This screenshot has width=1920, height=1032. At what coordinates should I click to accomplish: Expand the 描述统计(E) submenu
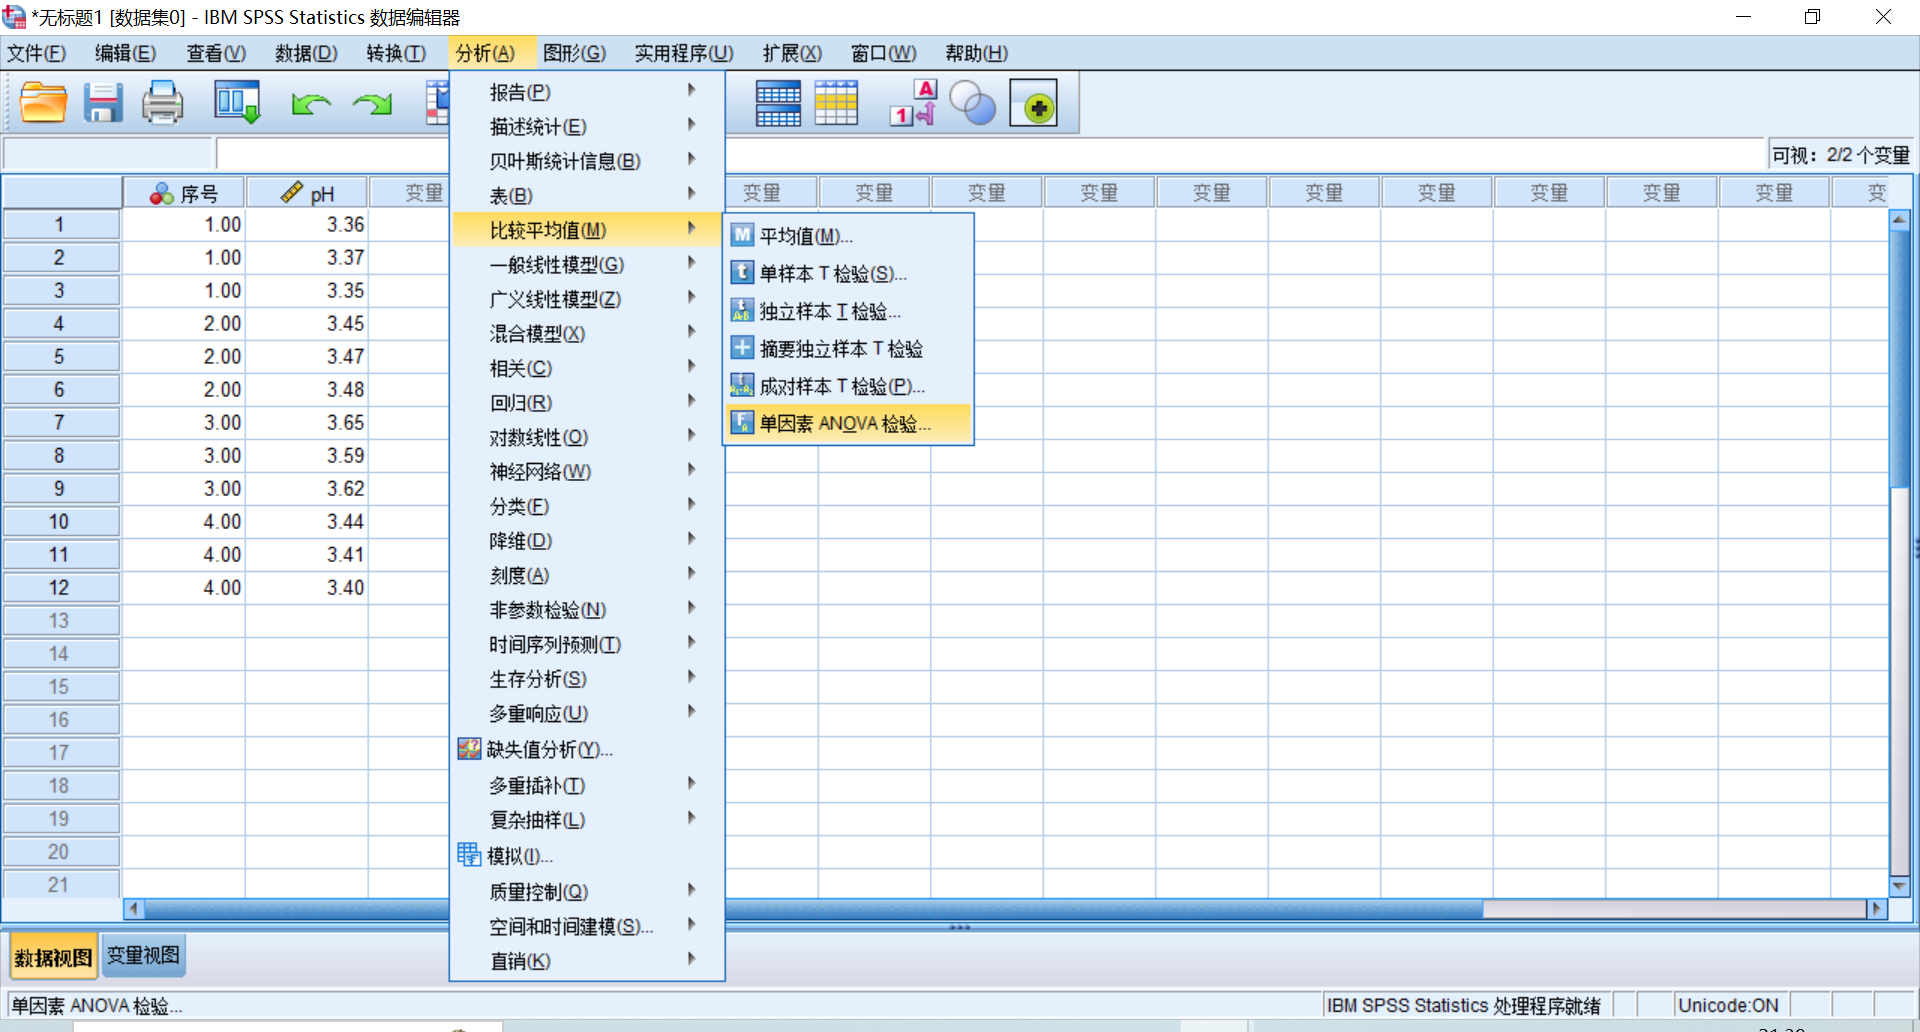coord(537,127)
